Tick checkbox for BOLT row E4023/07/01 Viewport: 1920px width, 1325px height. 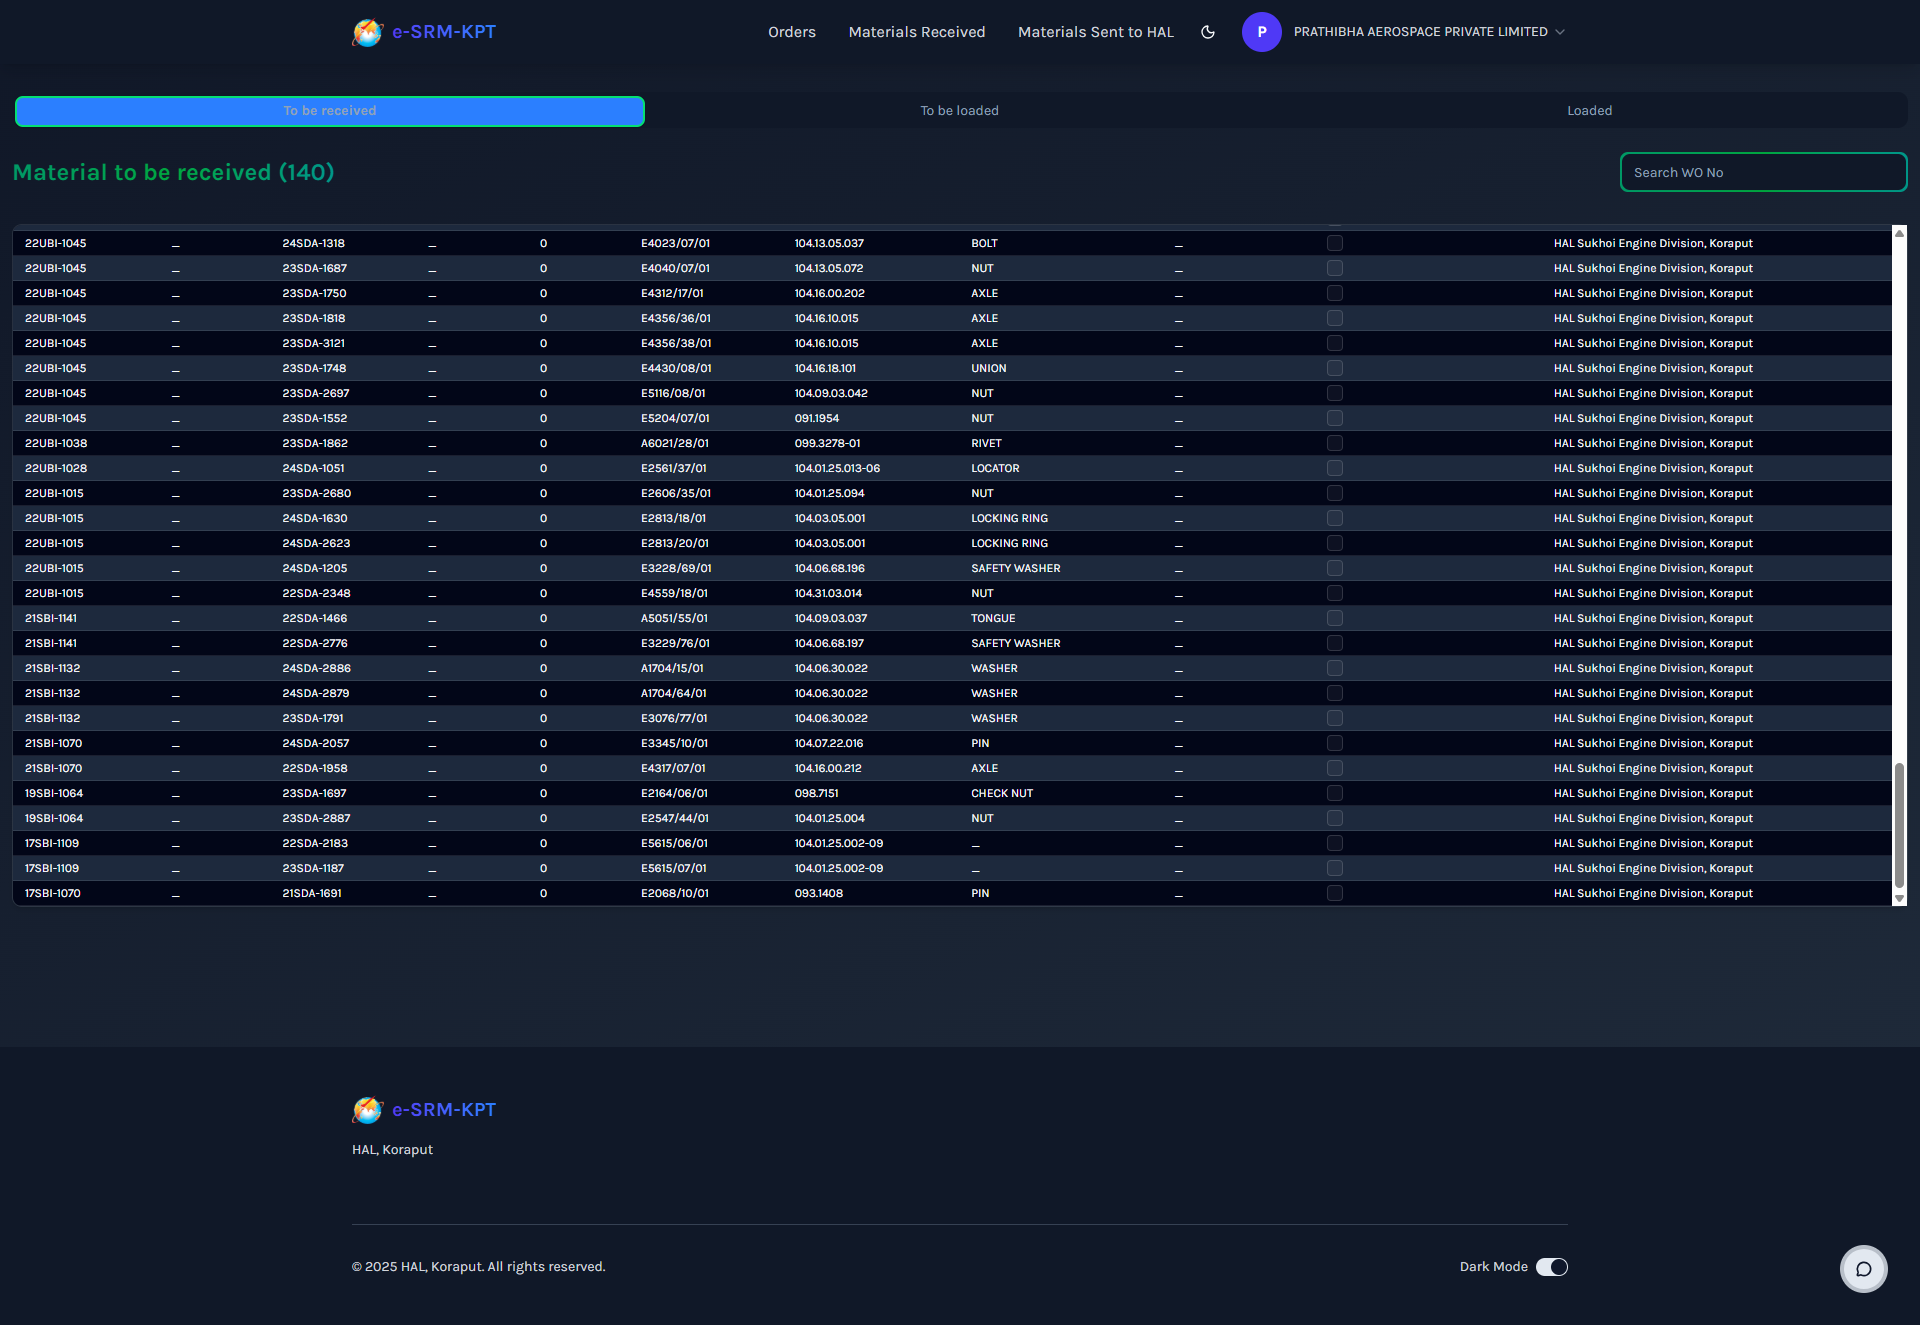(1334, 243)
